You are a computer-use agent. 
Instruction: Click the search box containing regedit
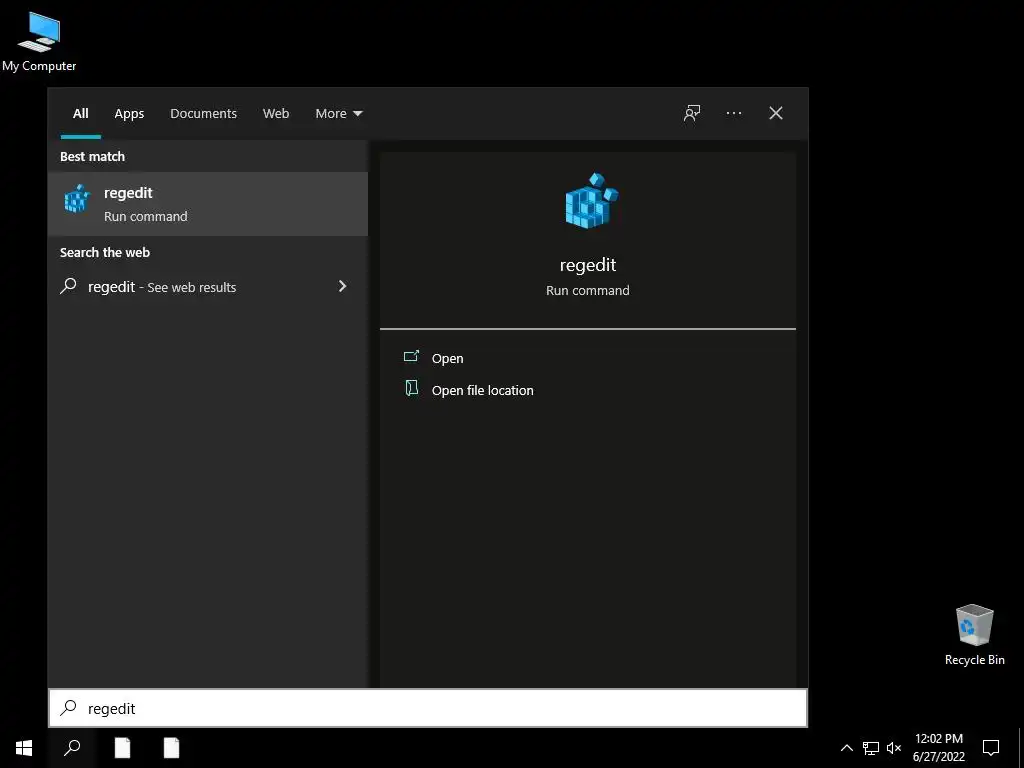(428, 708)
